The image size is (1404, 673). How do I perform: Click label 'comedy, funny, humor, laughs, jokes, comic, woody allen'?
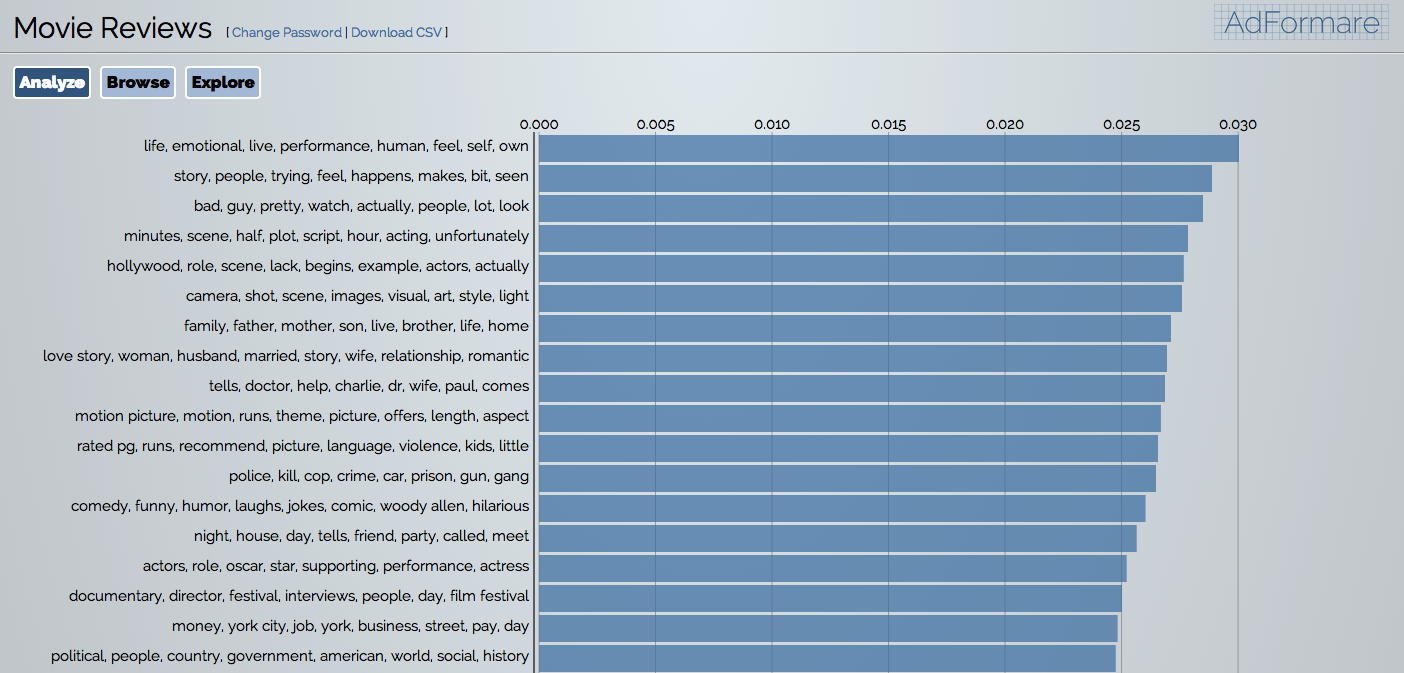coord(300,506)
